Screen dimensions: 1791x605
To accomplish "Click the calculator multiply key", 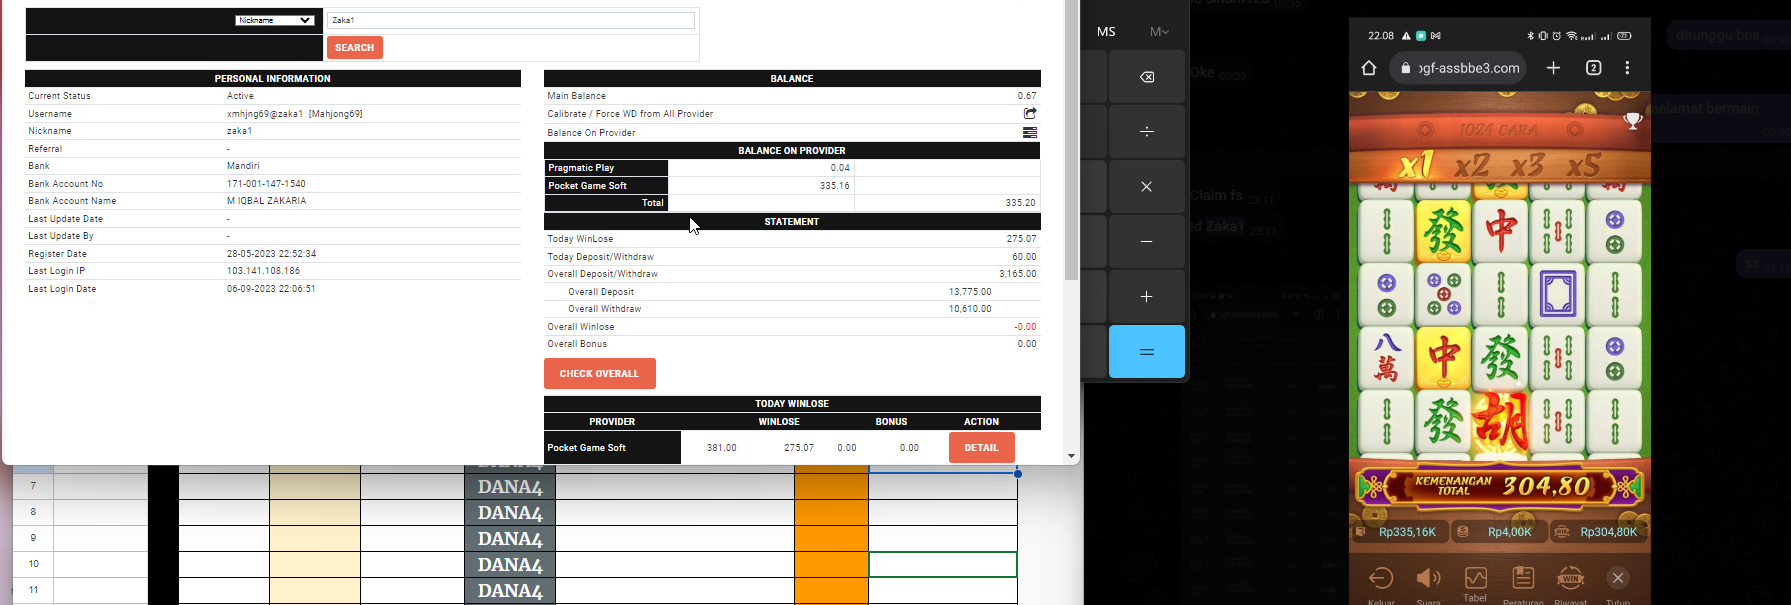I will click(x=1147, y=187).
